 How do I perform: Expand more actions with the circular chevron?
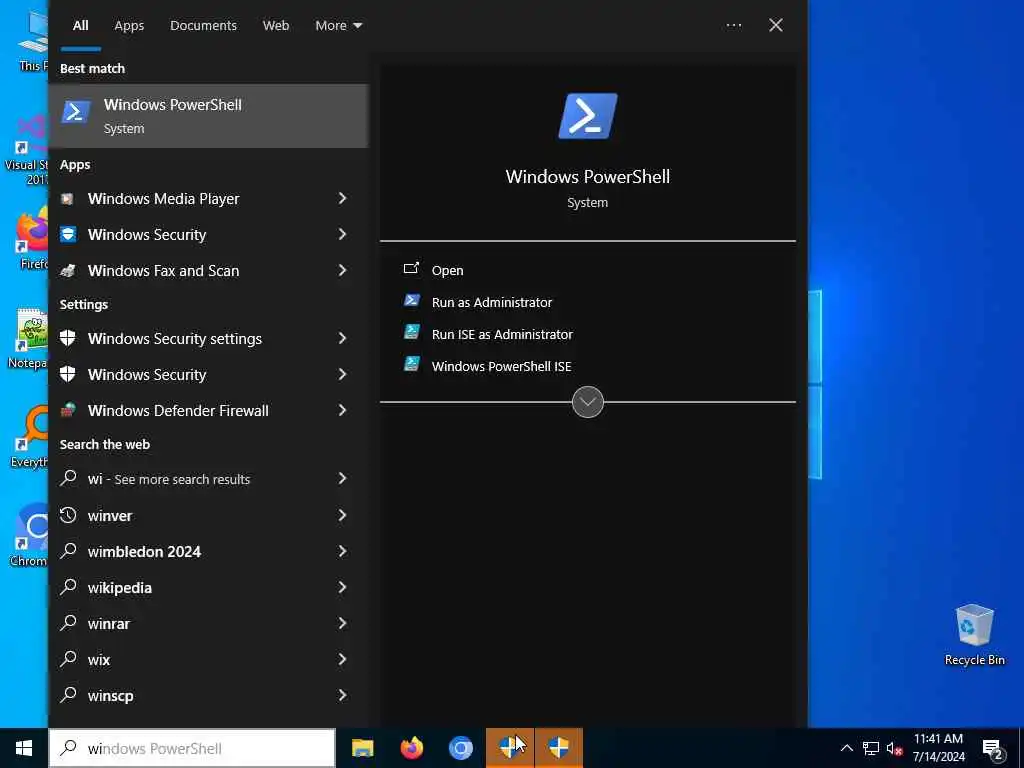588,402
